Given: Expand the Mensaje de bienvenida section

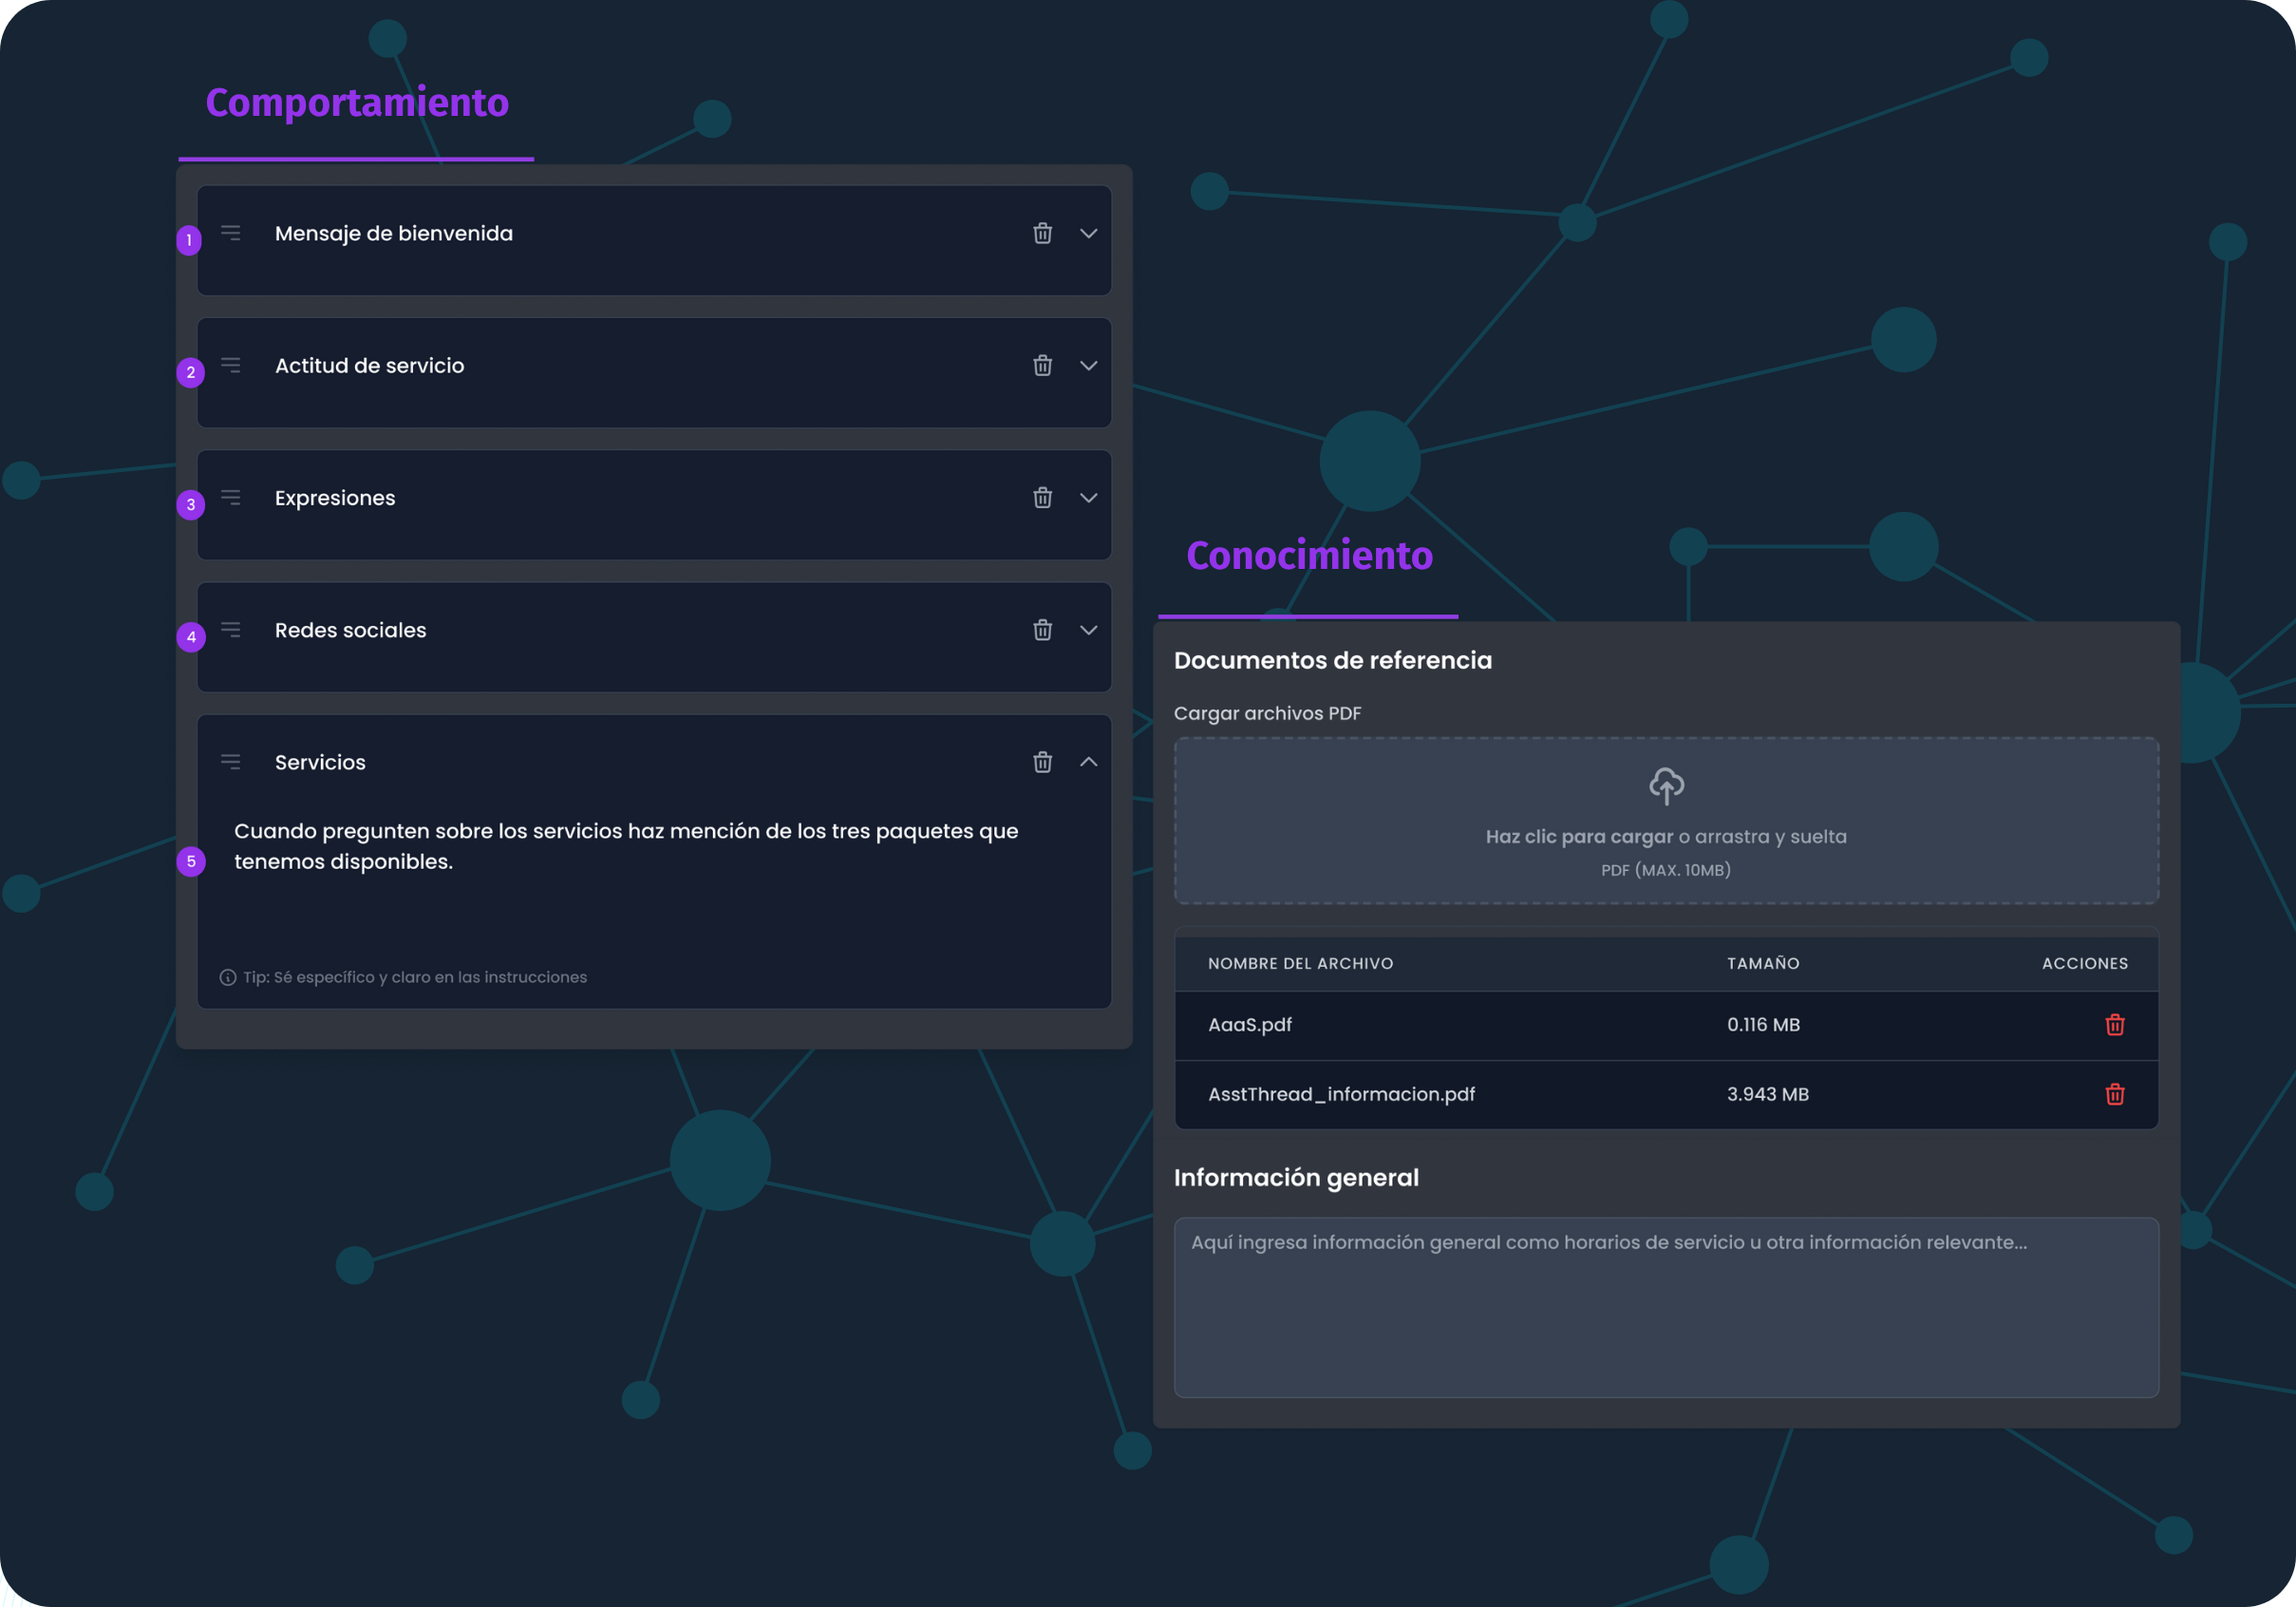Looking at the screenshot, I should click(1089, 233).
